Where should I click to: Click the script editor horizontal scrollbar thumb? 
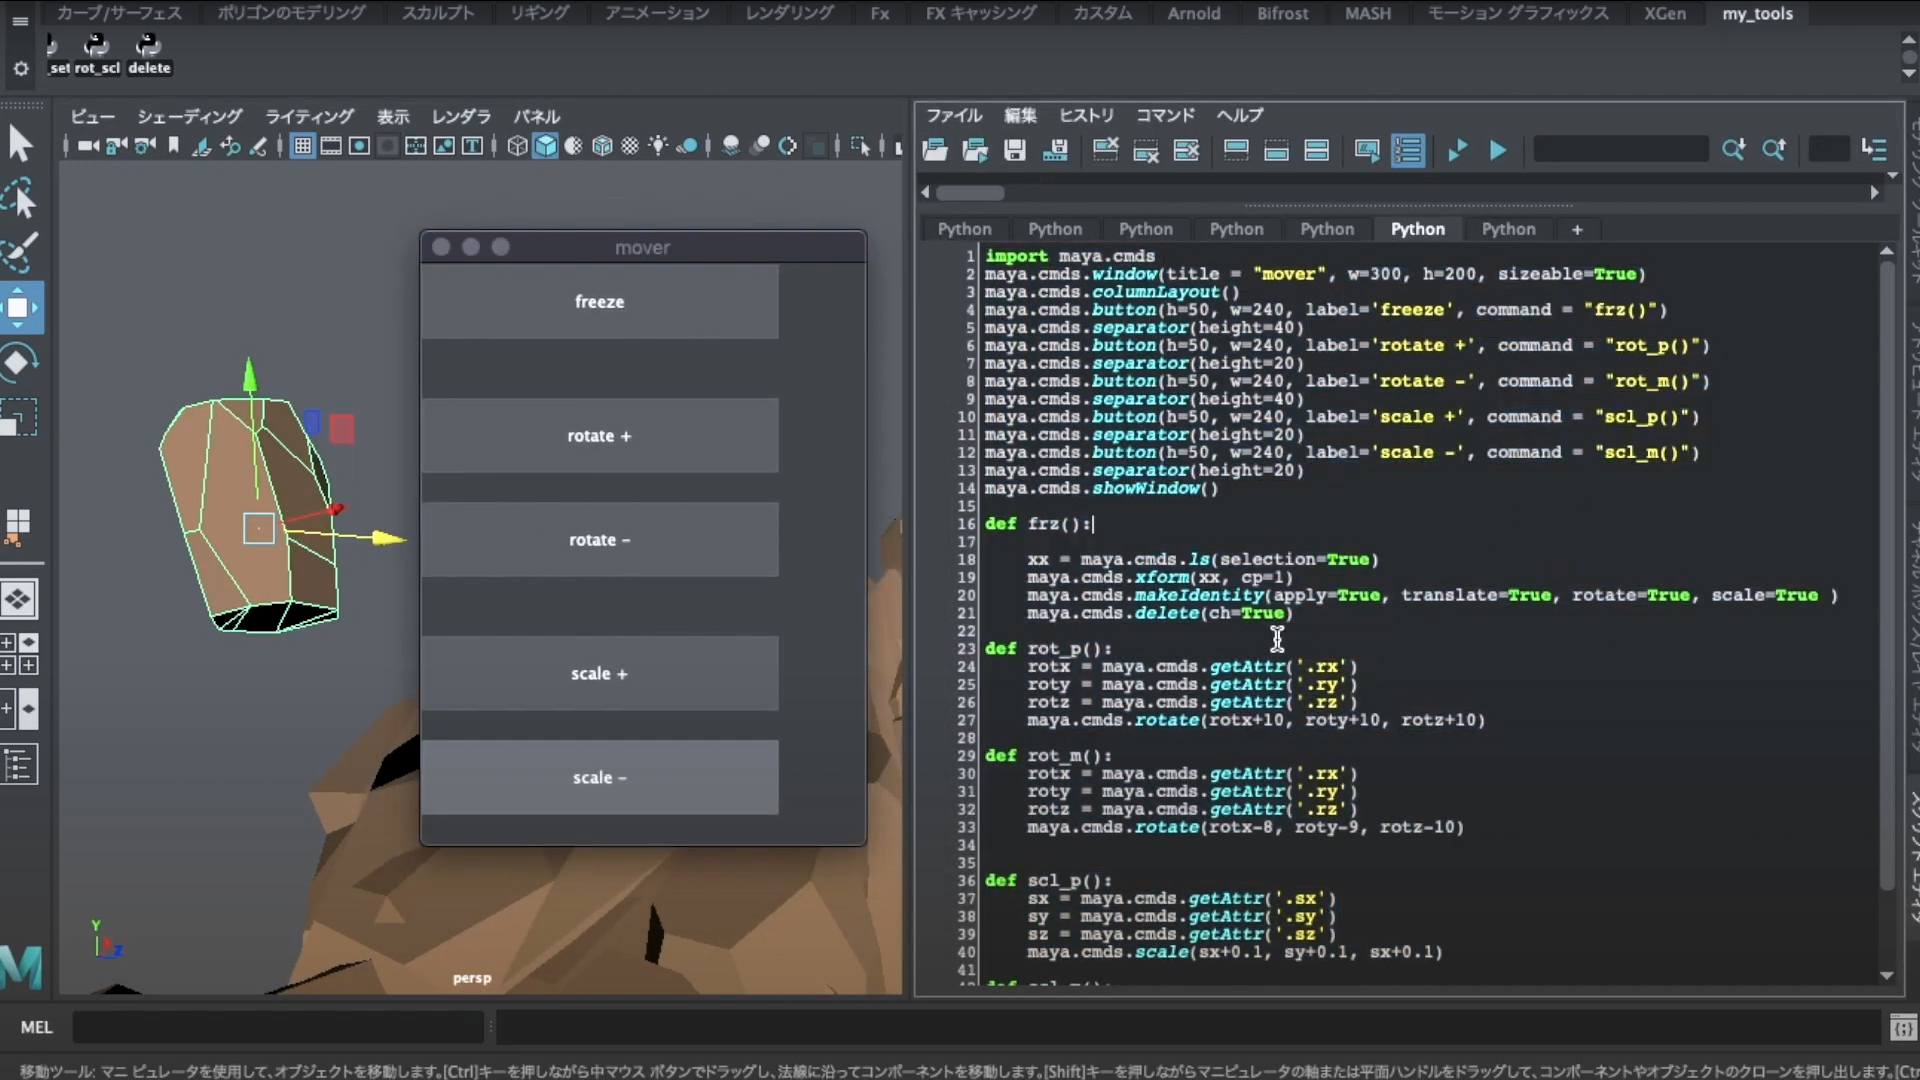click(970, 193)
